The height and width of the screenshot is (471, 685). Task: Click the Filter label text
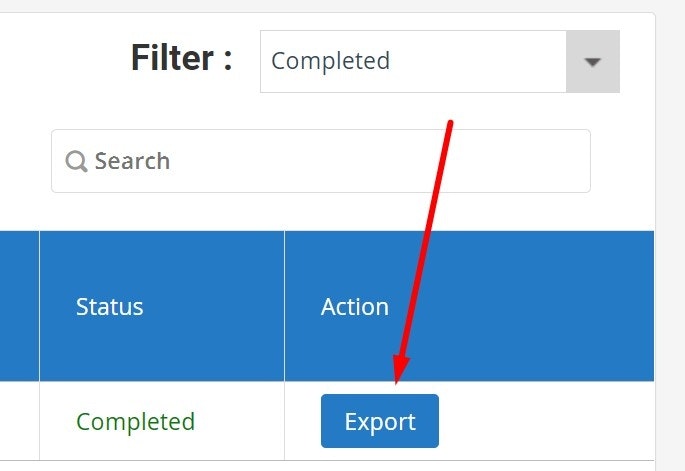pyautogui.click(x=181, y=58)
